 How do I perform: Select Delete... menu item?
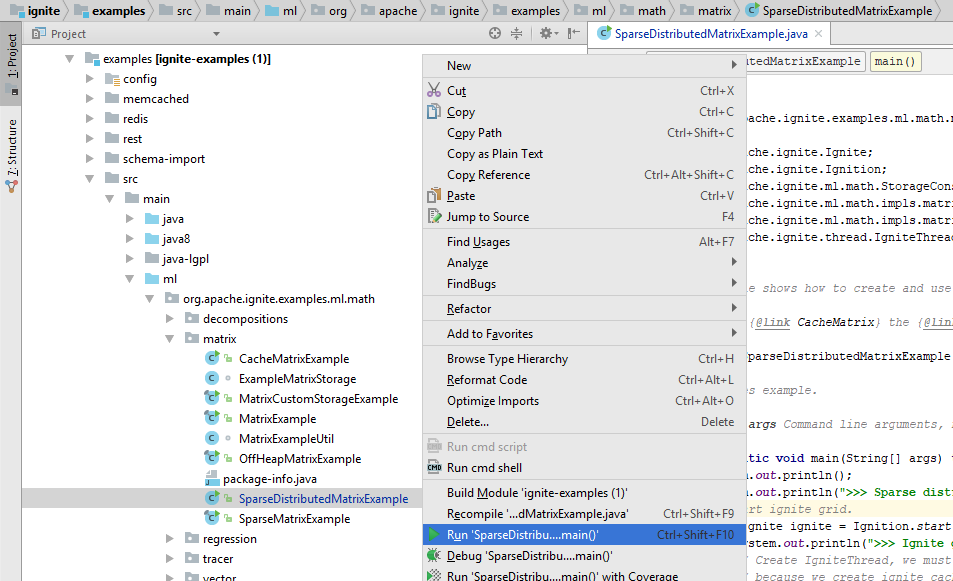[584, 421]
